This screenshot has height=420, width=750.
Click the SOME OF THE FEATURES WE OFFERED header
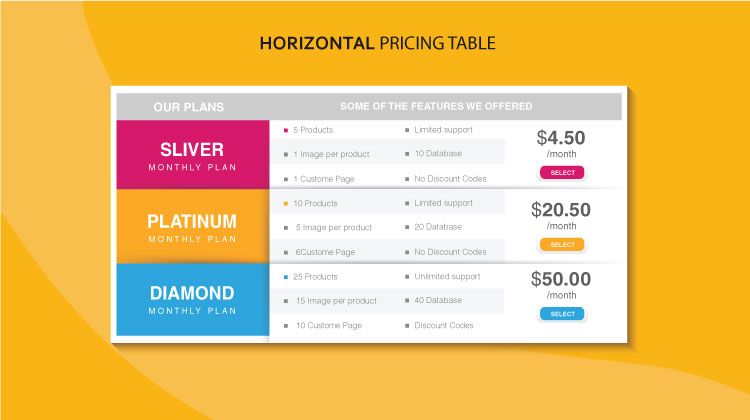436,106
